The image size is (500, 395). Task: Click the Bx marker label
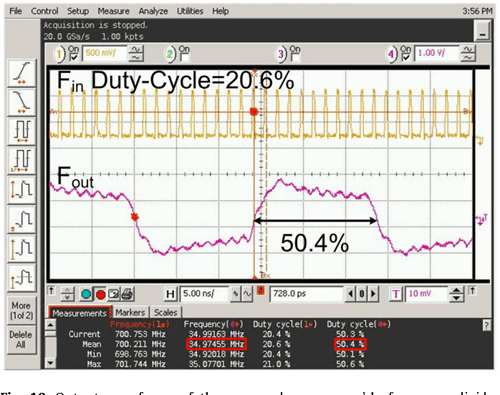click(265, 275)
